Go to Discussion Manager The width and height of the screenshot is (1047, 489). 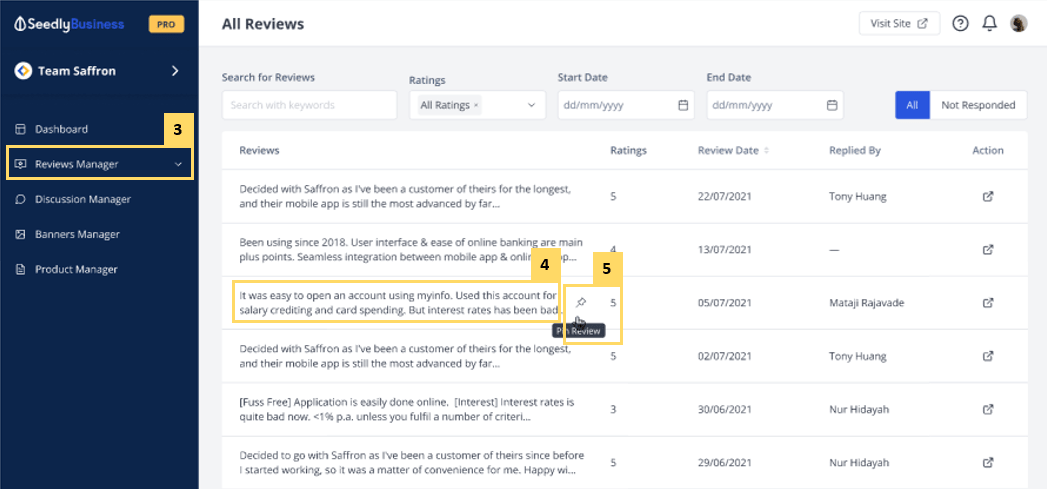(x=82, y=199)
